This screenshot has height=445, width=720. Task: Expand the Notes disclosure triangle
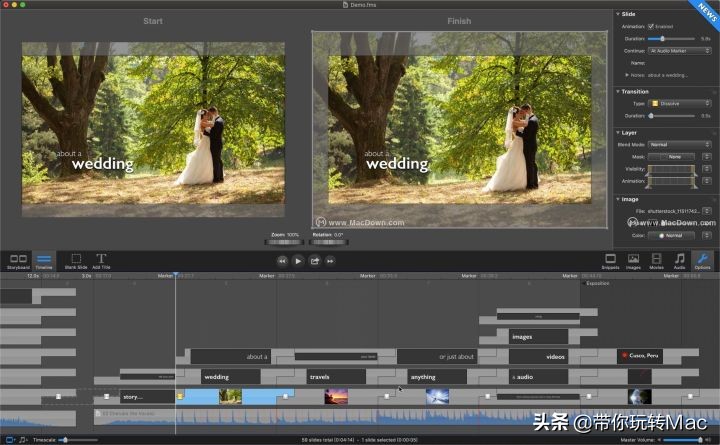pos(627,75)
